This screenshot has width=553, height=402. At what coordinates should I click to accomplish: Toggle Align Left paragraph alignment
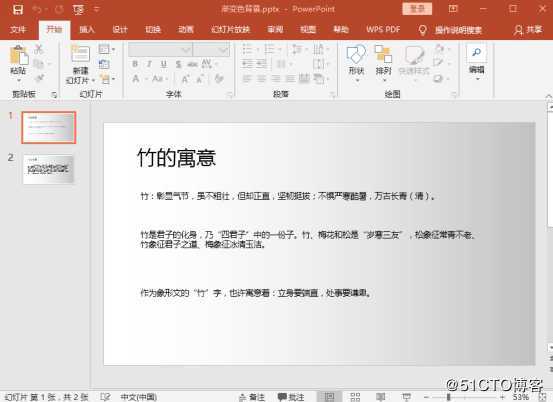[247, 79]
